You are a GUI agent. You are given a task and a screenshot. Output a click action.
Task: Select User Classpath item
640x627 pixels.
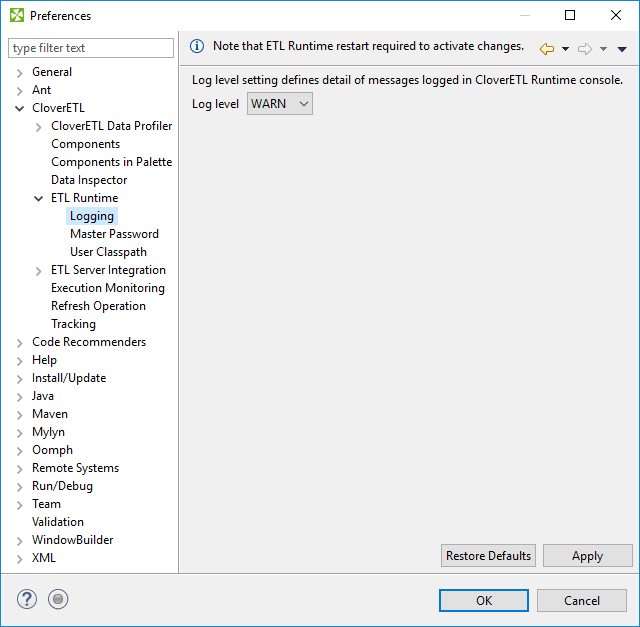click(x=108, y=252)
